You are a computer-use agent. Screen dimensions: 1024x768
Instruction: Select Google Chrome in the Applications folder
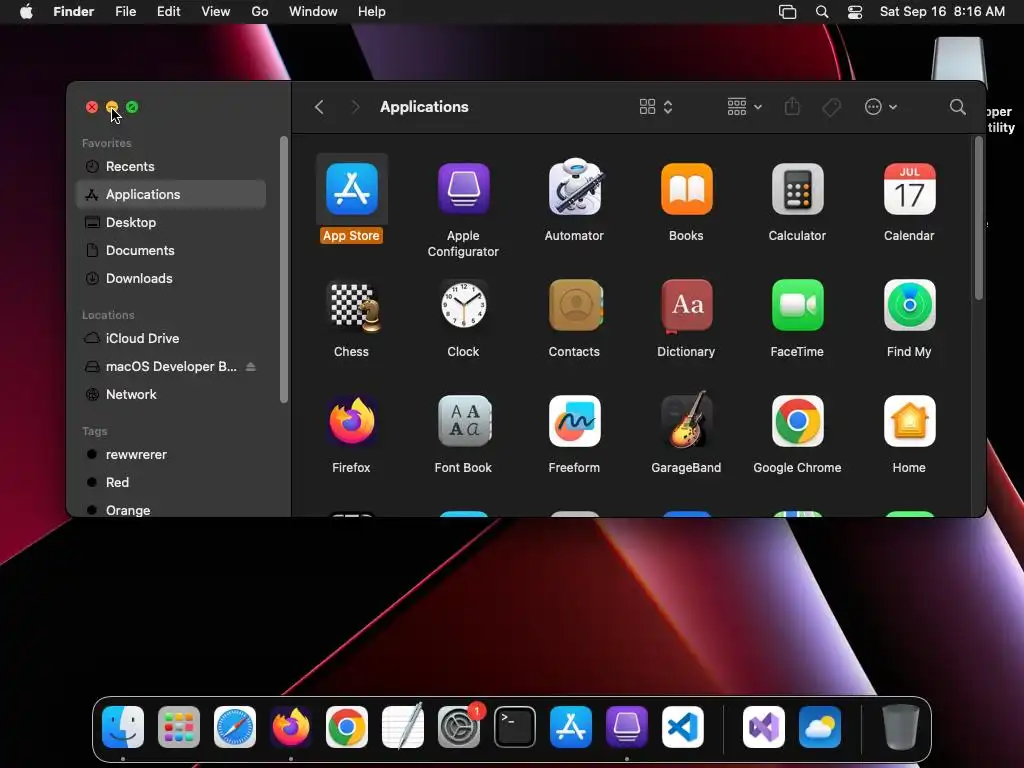(797, 421)
